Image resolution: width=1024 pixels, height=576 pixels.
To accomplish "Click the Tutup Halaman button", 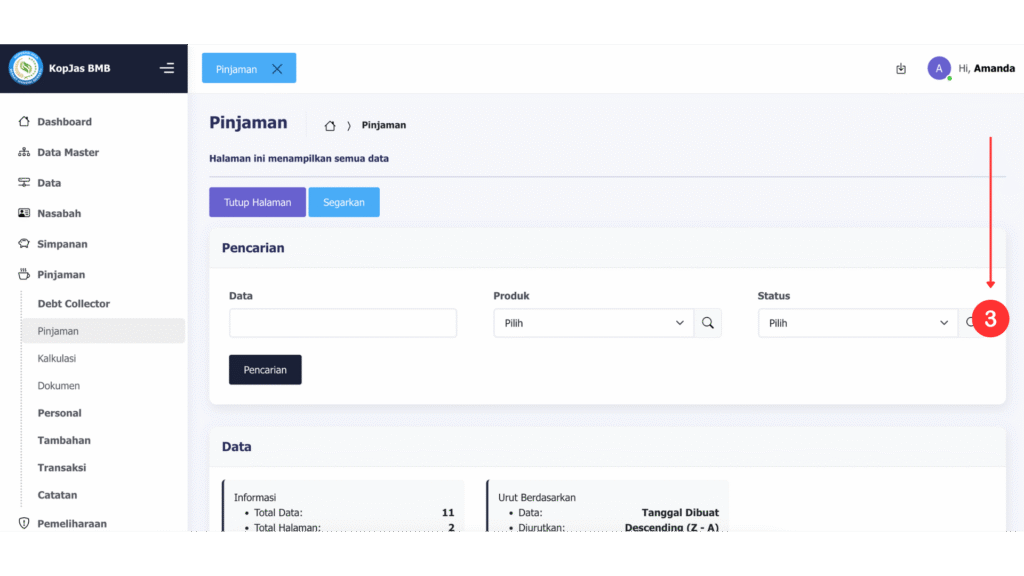I will click(x=257, y=202).
